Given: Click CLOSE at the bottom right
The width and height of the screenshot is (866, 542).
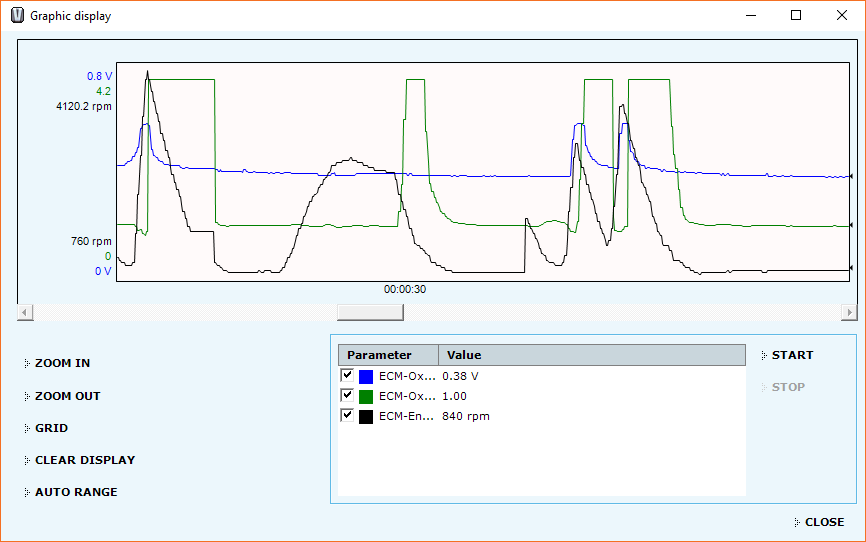Looking at the screenshot, I should [824, 522].
